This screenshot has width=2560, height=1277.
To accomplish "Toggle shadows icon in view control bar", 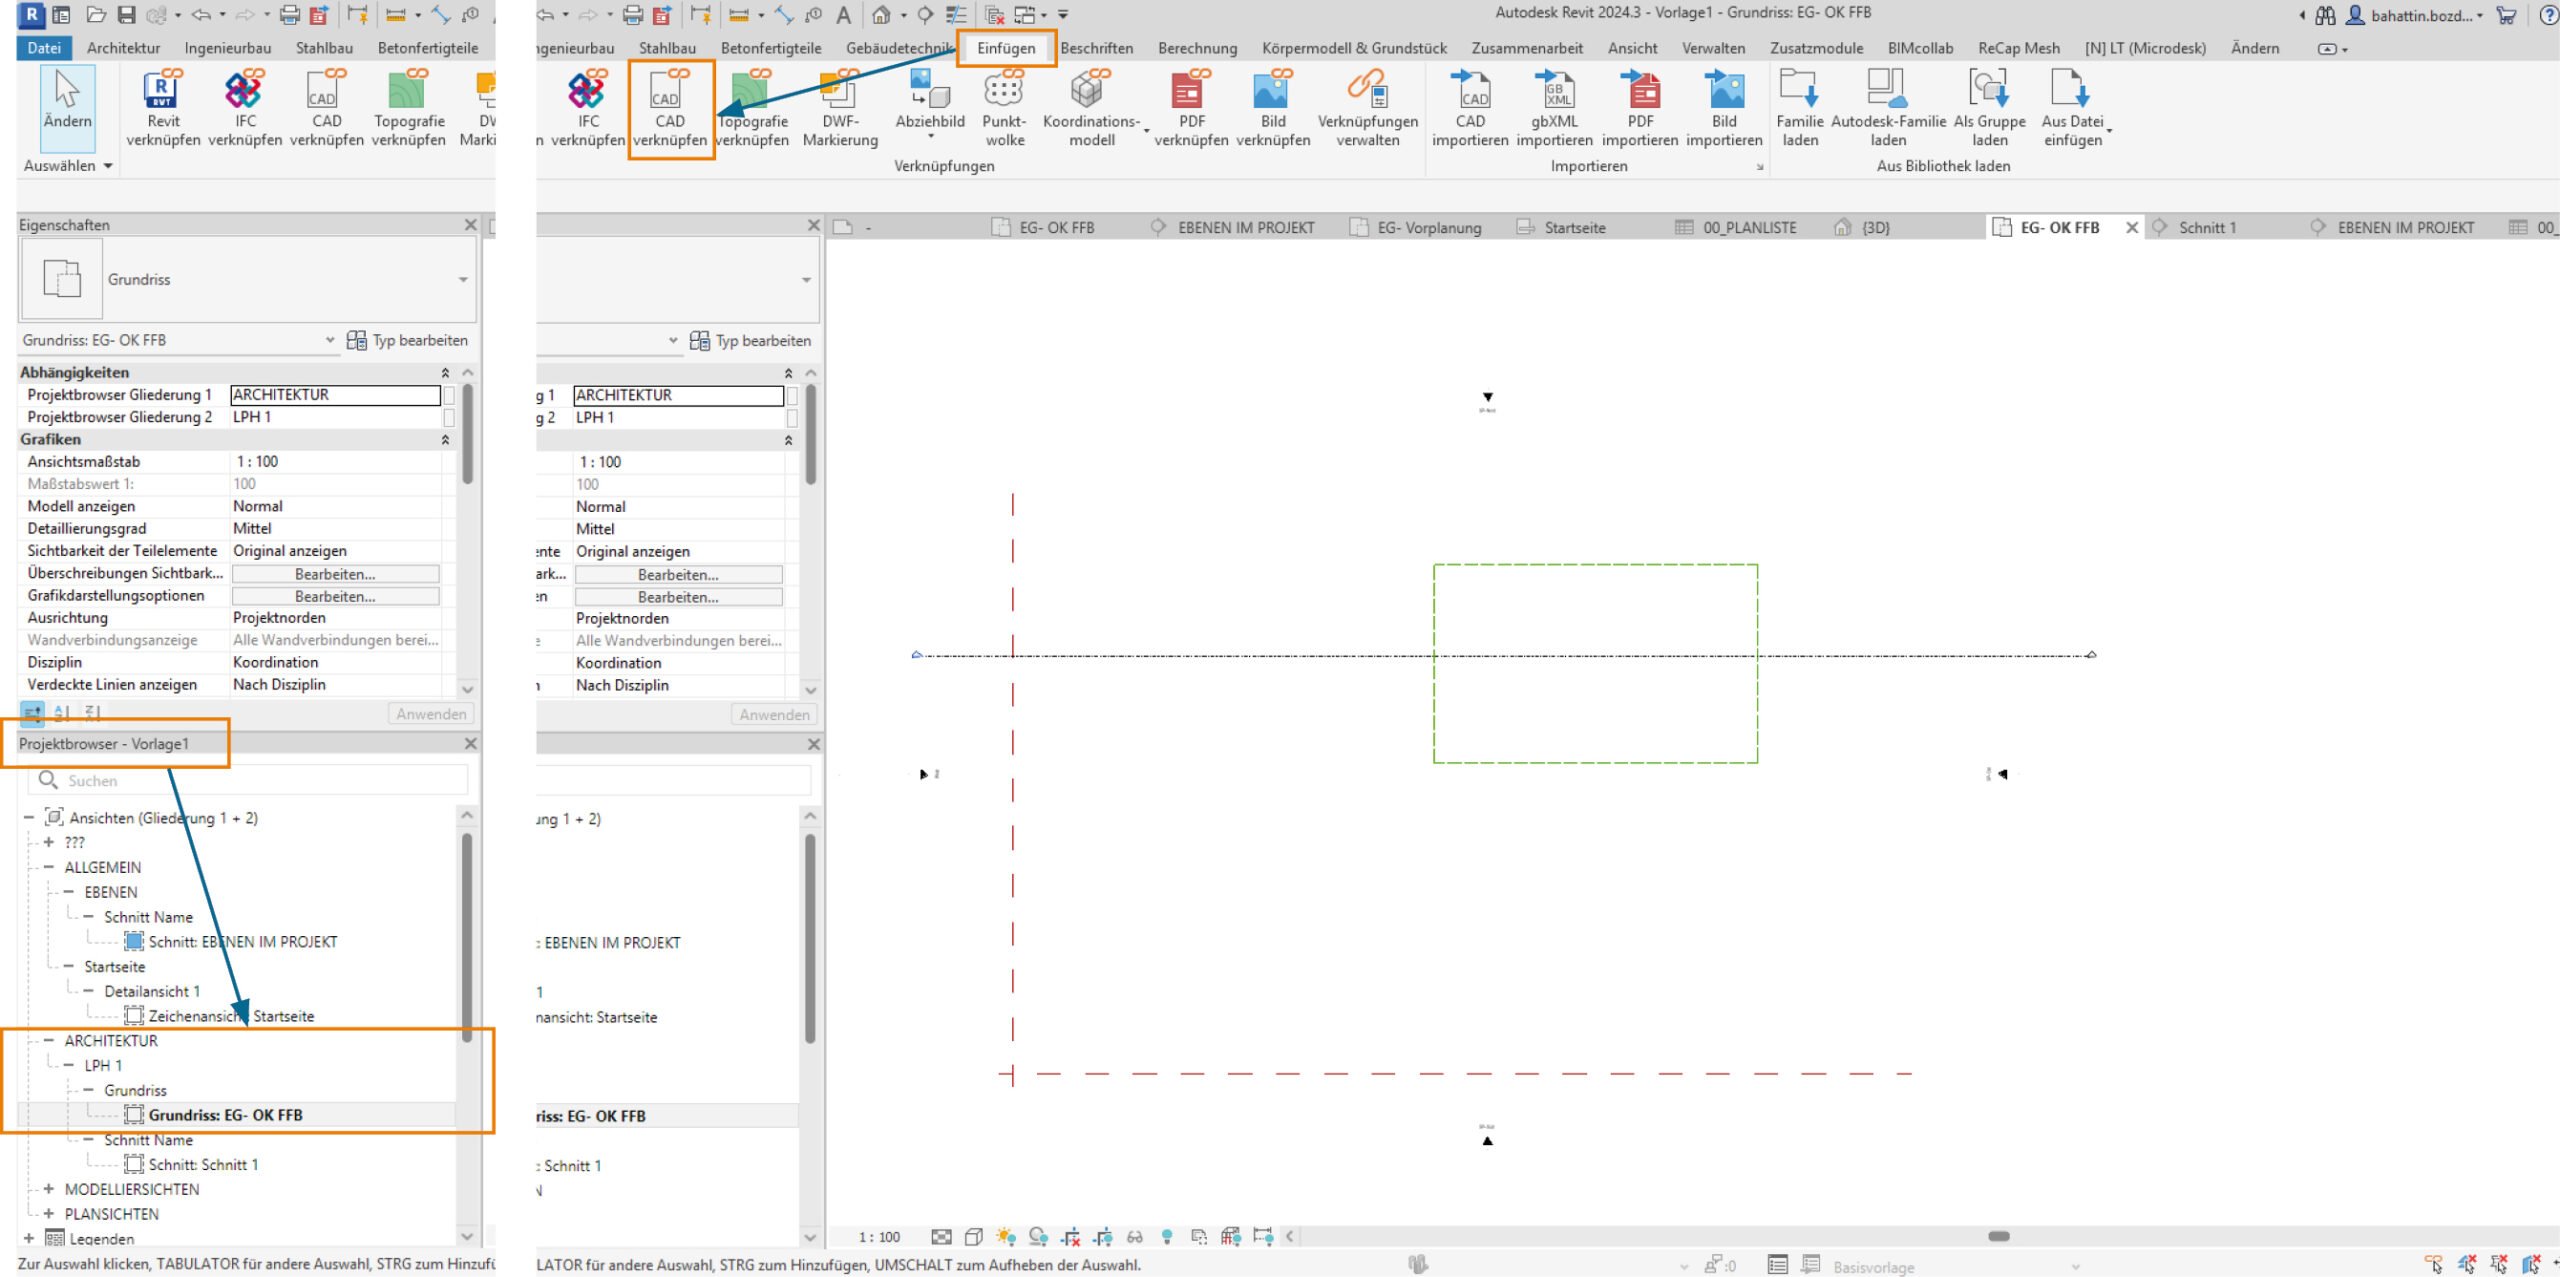I will [1038, 1237].
